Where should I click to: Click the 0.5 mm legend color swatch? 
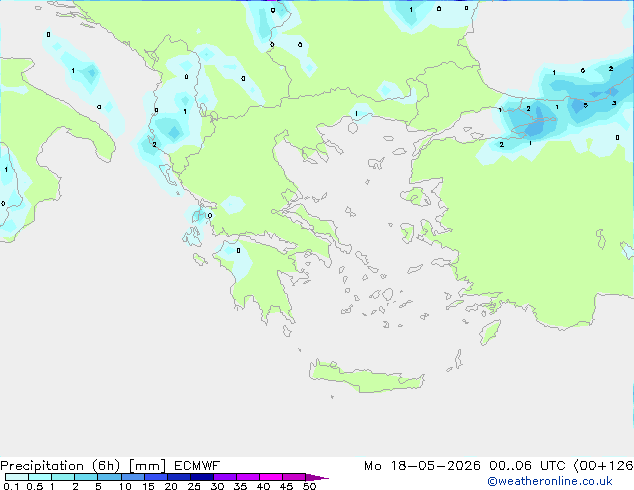click(x=40, y=477)
